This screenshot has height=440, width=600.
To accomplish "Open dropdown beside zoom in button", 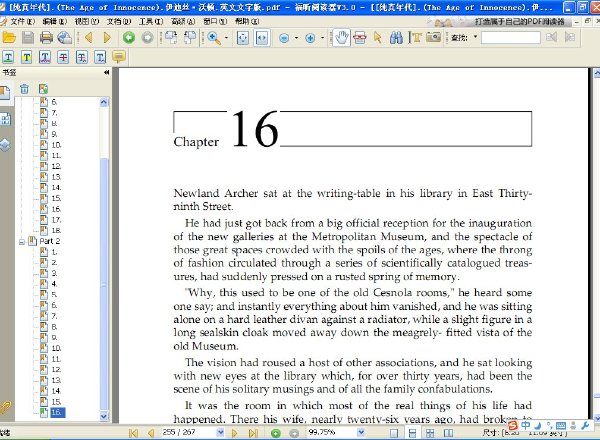I will pos(322,38).
